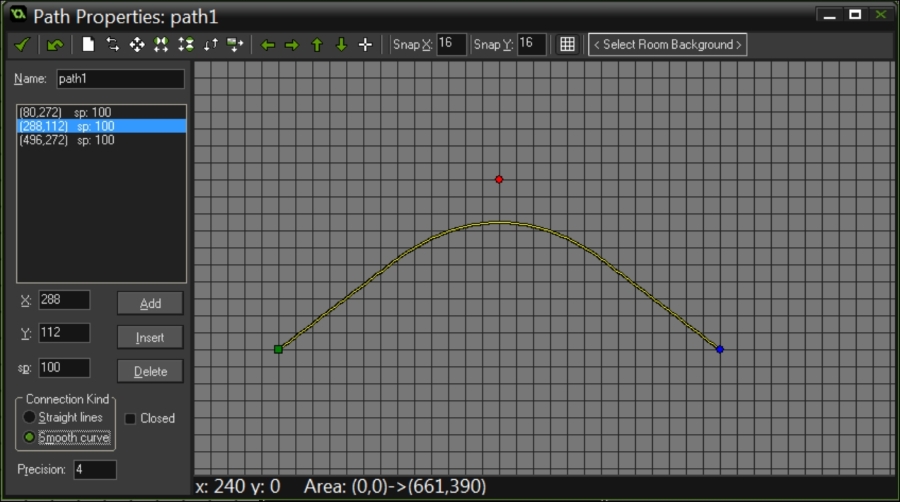Click the Snap X input field

coord(451,45)
